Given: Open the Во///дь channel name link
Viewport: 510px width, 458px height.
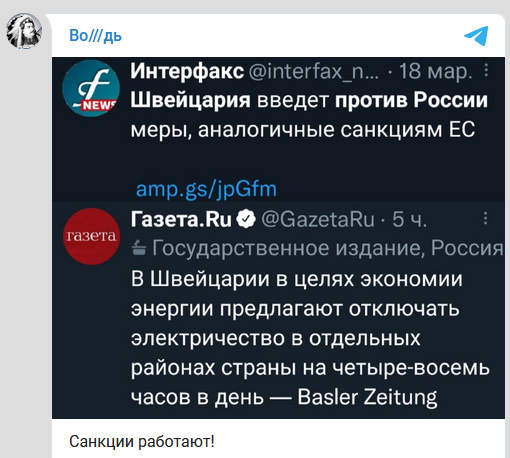Looking at the screenshot, I should coord(95,35).
